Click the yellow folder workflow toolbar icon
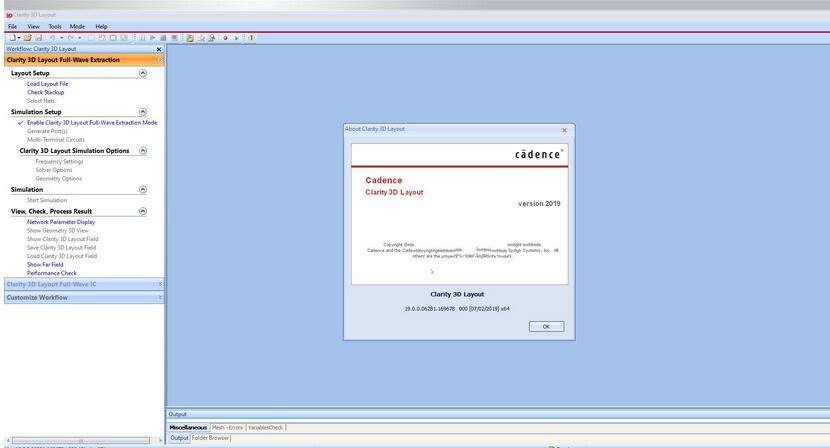Viewport: 830px width, 448px height. point(190,38)
